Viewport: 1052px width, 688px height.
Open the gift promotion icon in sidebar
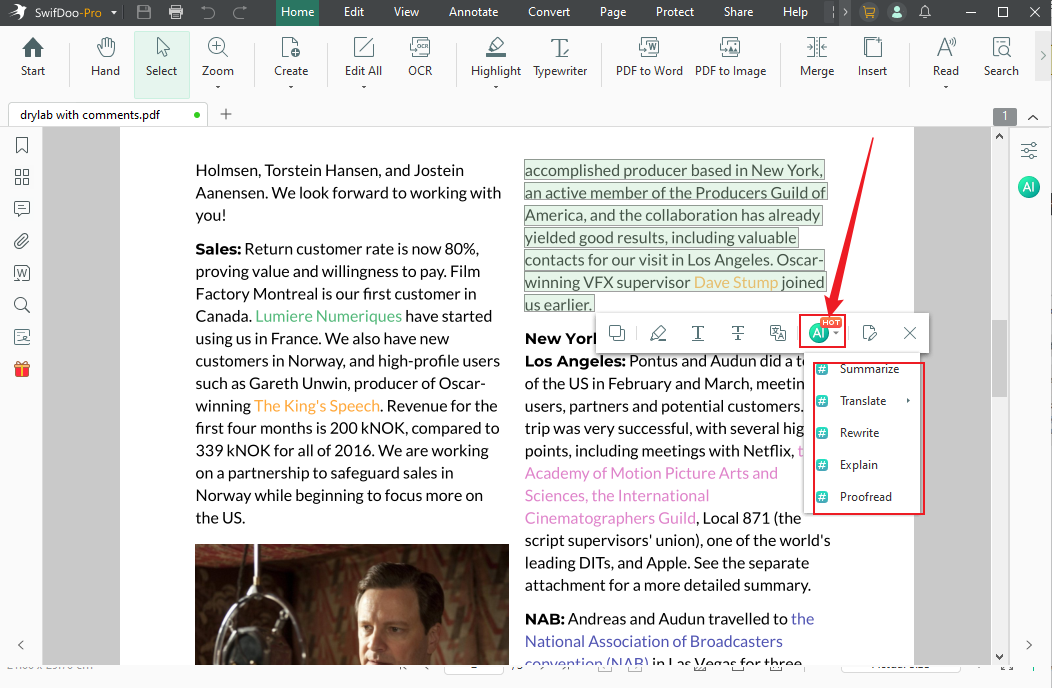pyautogui.click(x=21, y=368)
